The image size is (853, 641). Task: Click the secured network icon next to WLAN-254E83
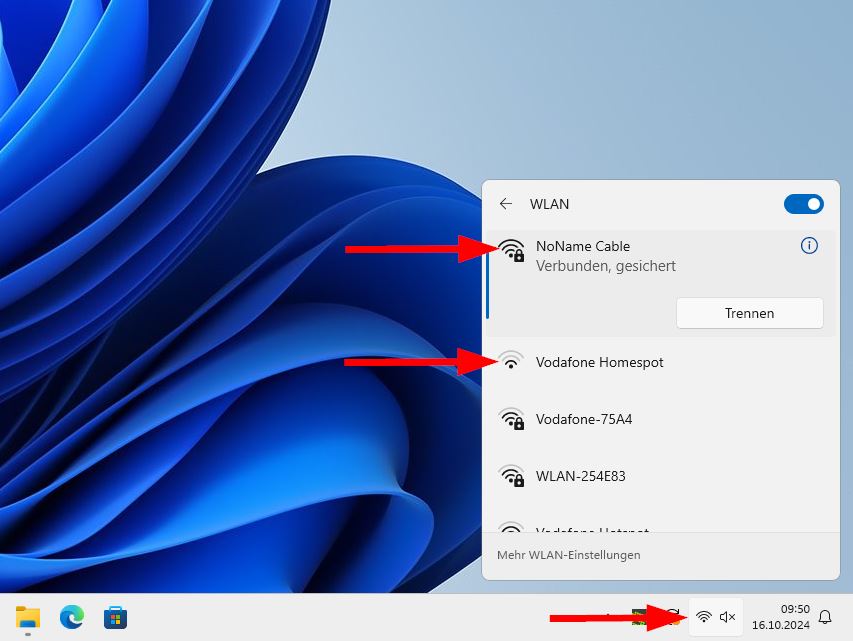(513, 476)
